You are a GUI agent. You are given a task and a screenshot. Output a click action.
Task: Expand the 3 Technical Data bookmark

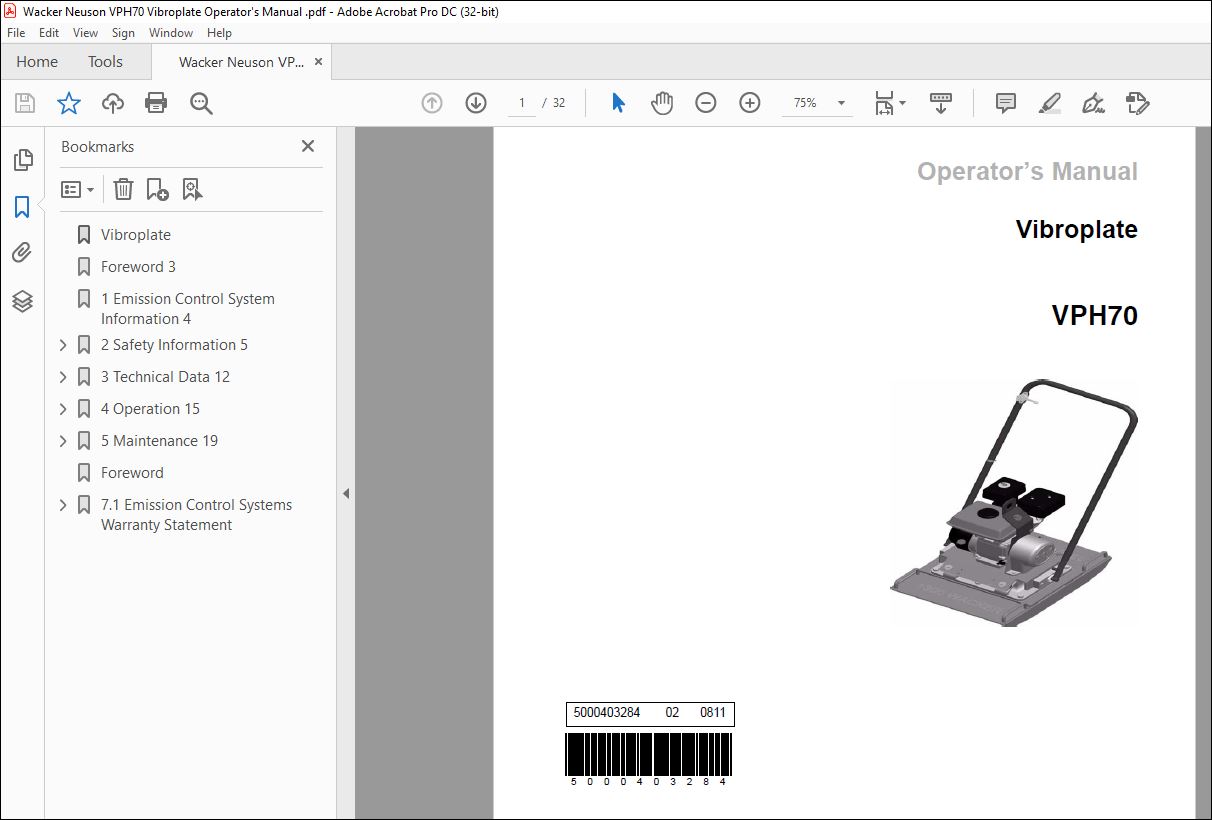click(x=63, y=377)
